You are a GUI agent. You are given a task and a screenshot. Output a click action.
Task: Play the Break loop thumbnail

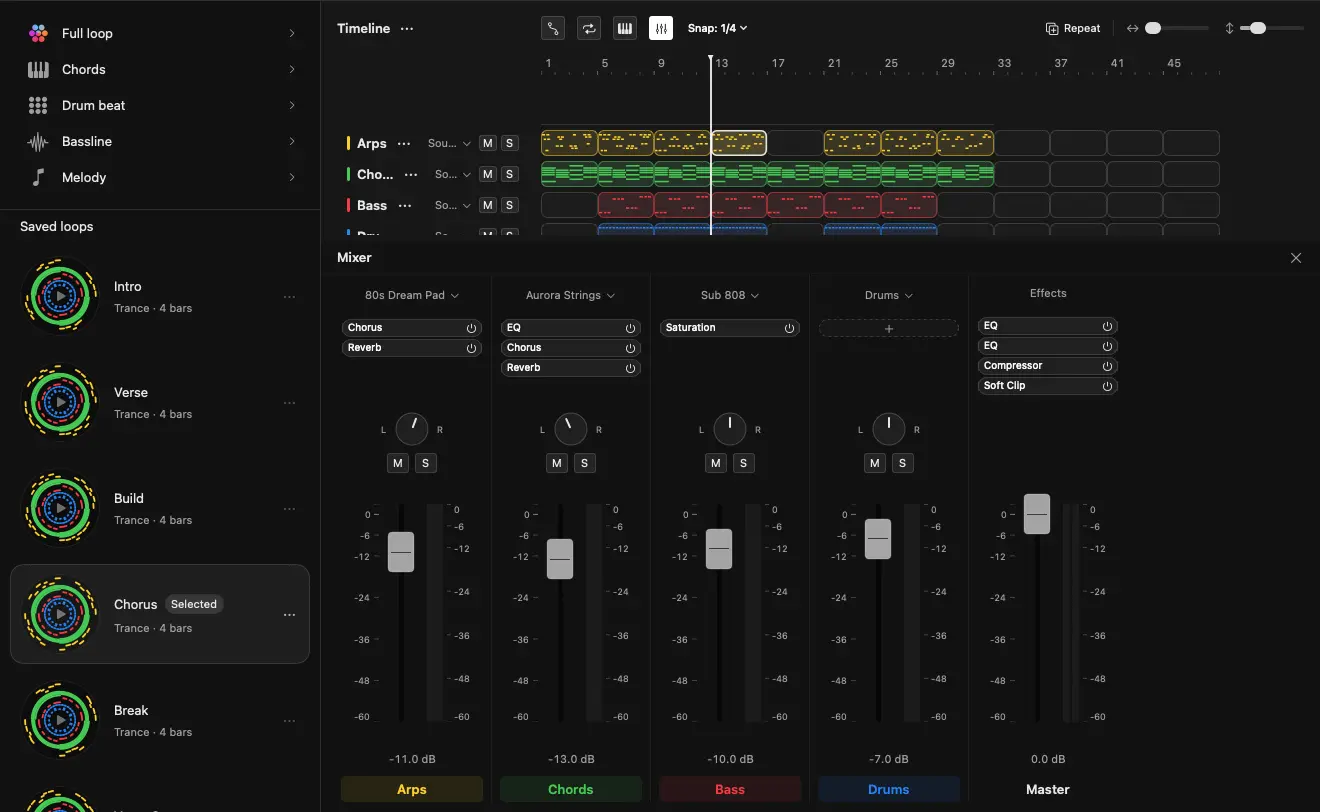[60, 720]
